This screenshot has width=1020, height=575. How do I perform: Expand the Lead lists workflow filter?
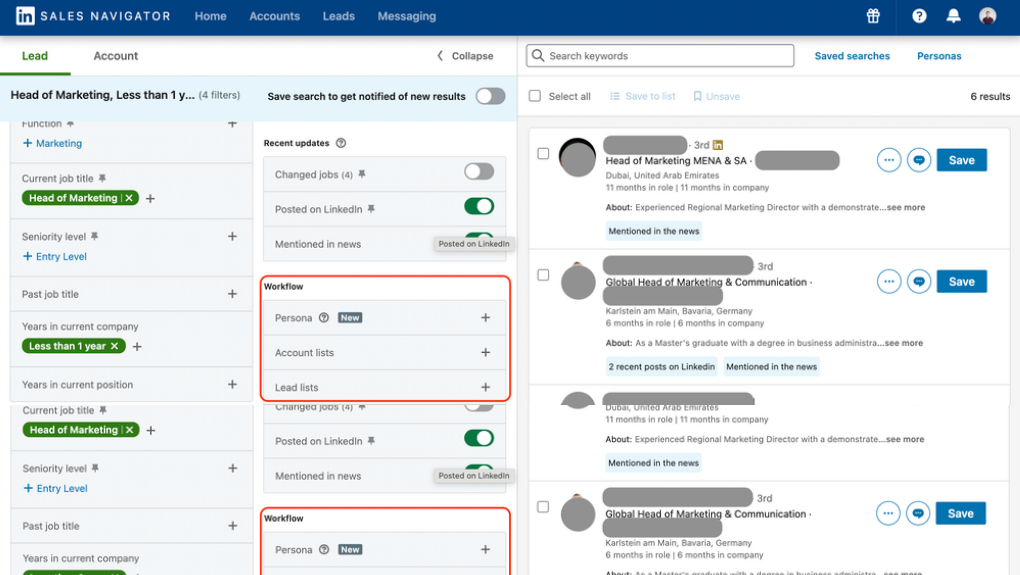click(x=485, y=387)
